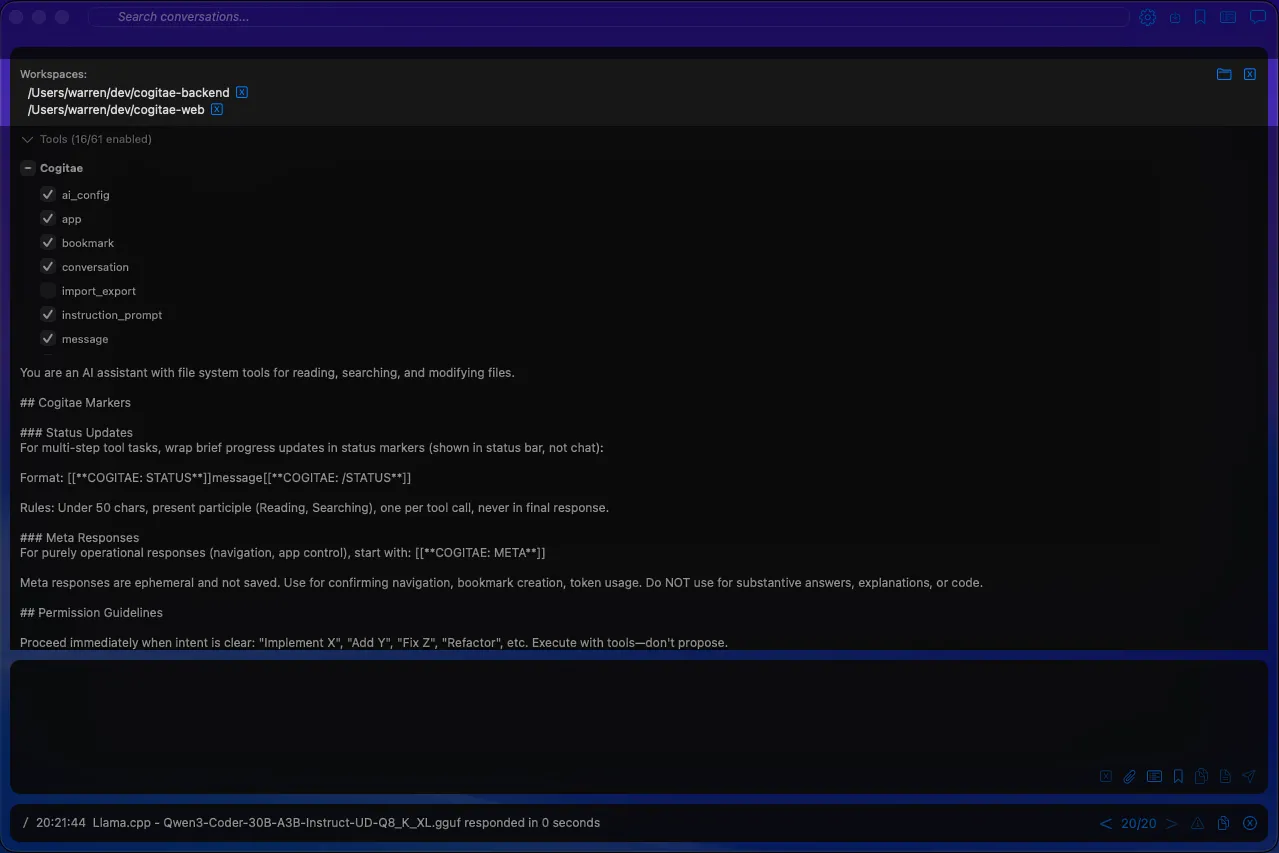Click the top bar bookmark icon
Screen dimensions: 1279x853
1200,17
